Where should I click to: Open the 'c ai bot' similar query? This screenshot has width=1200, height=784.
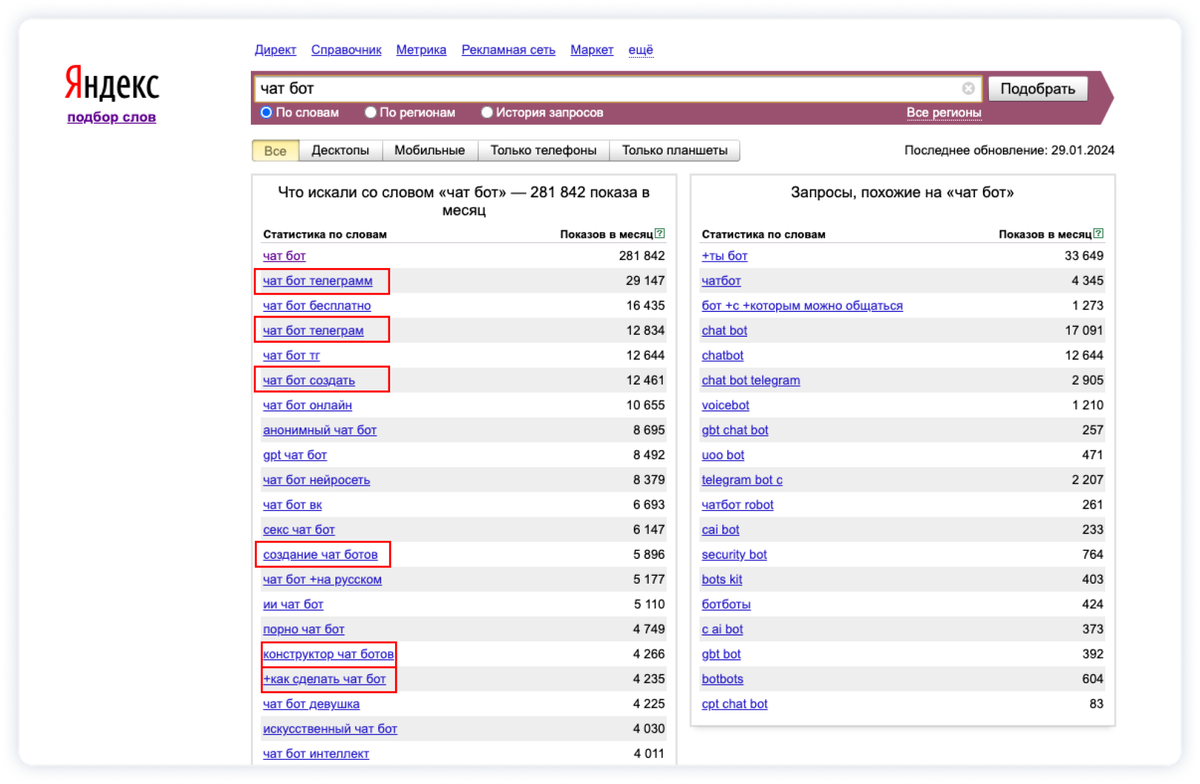tap(722, 630)
